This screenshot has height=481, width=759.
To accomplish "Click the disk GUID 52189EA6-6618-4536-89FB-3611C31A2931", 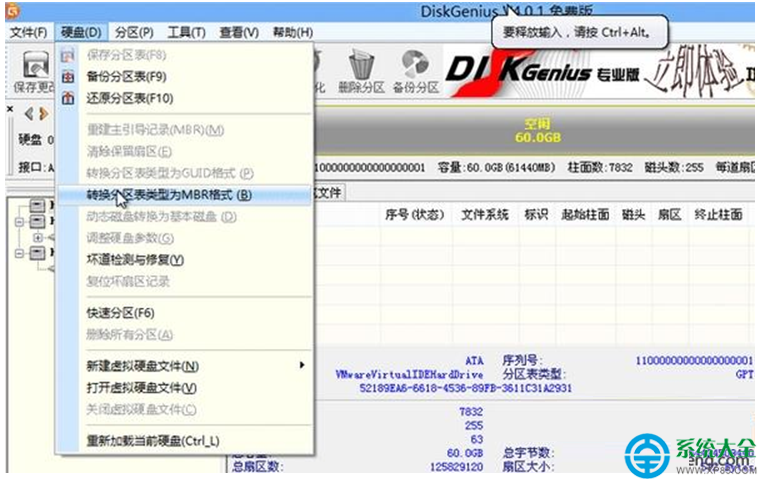I will pyautogui.click(x=466, y=388).
